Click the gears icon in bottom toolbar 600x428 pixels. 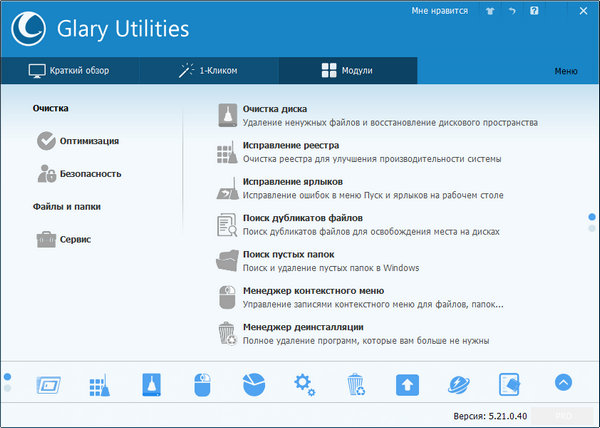[304, 384]
